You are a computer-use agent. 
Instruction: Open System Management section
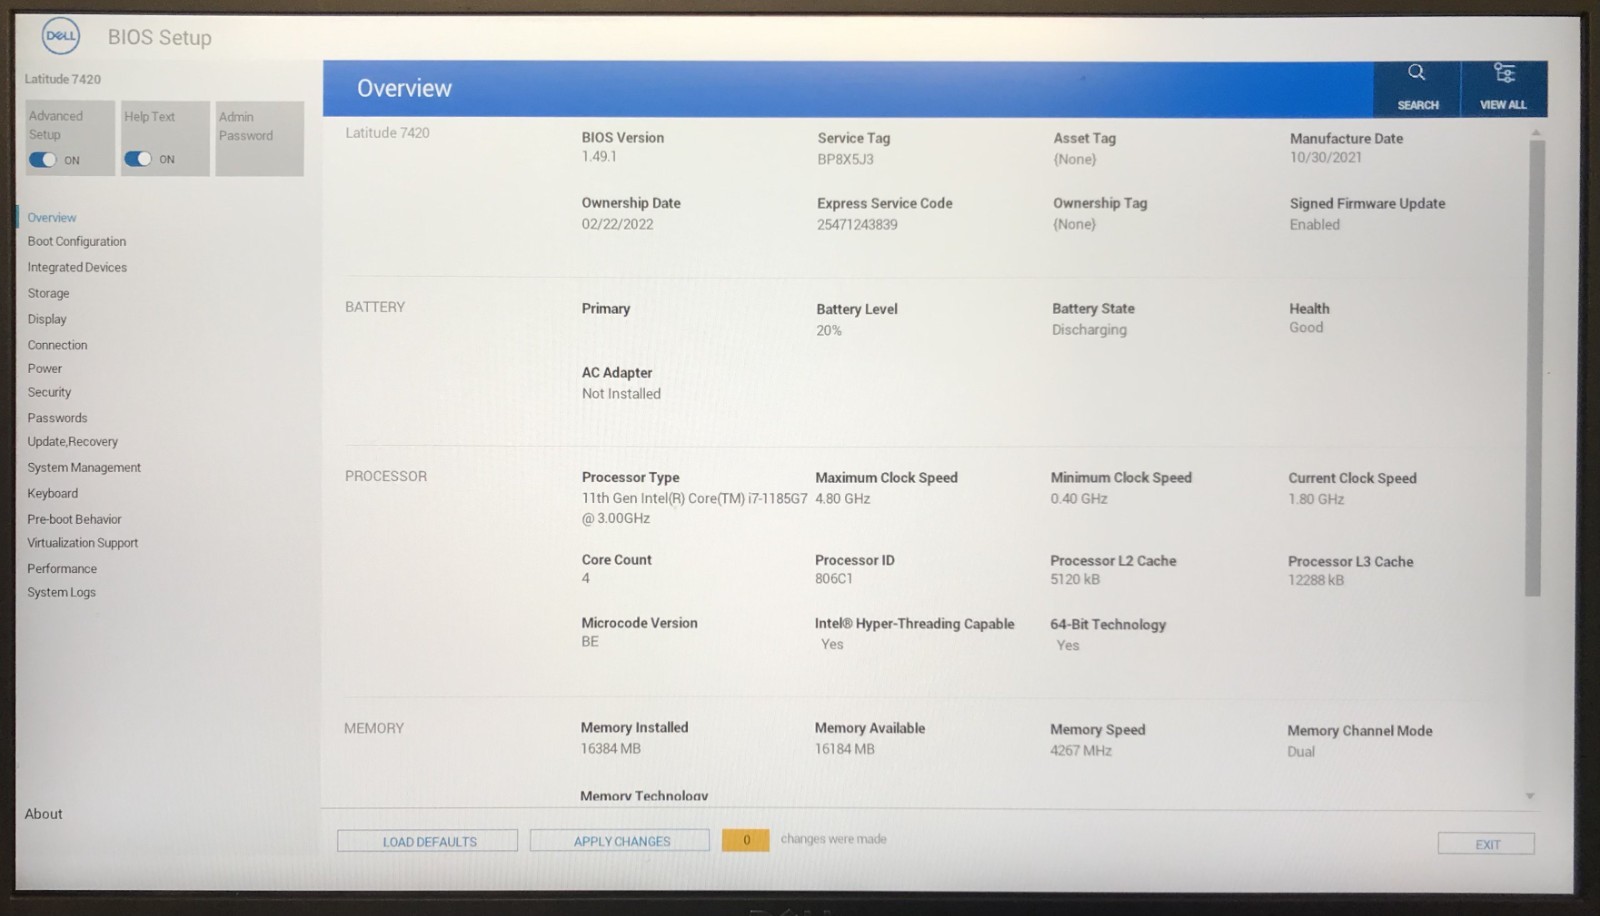84,467
